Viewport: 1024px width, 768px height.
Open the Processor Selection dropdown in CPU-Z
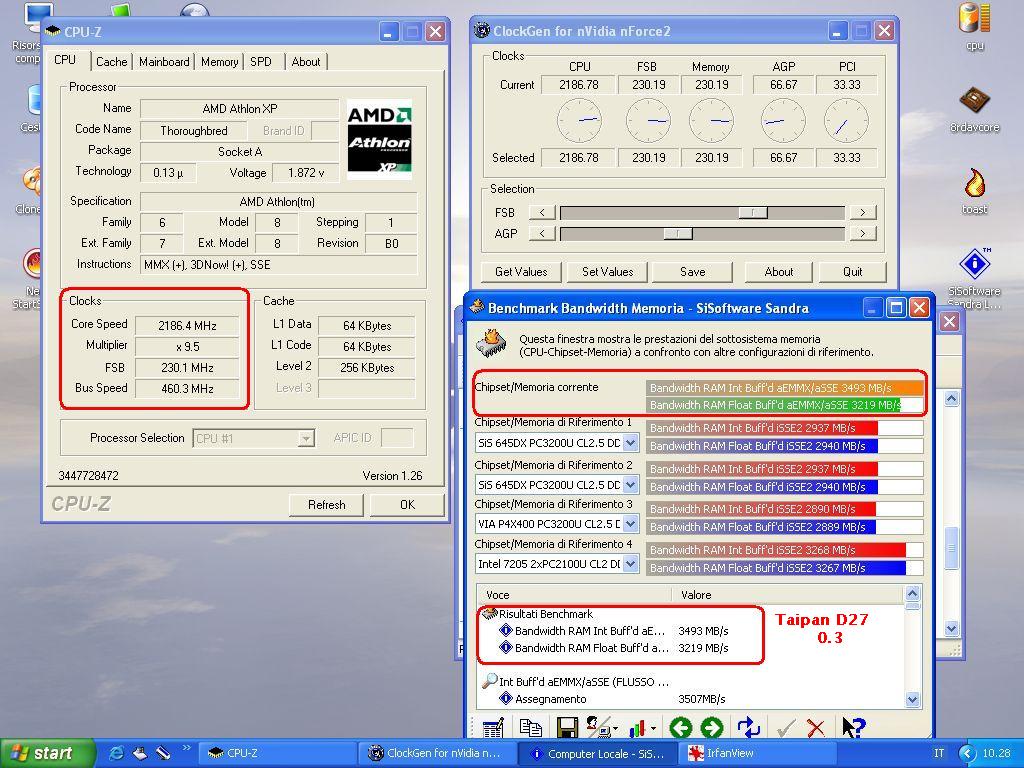pyautogui.click(x=306, y=438)
